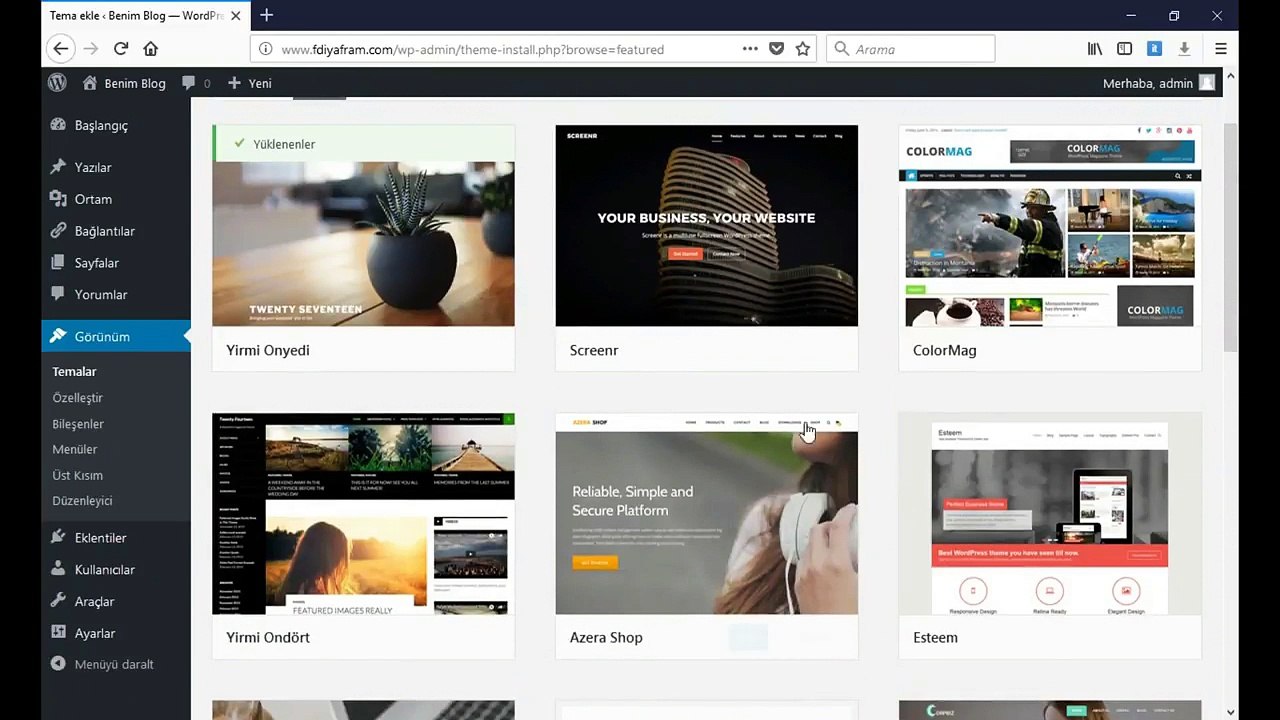1280x720 pixels.
Task: Open Firefox hamburger menu
Action: [1221, 49]
